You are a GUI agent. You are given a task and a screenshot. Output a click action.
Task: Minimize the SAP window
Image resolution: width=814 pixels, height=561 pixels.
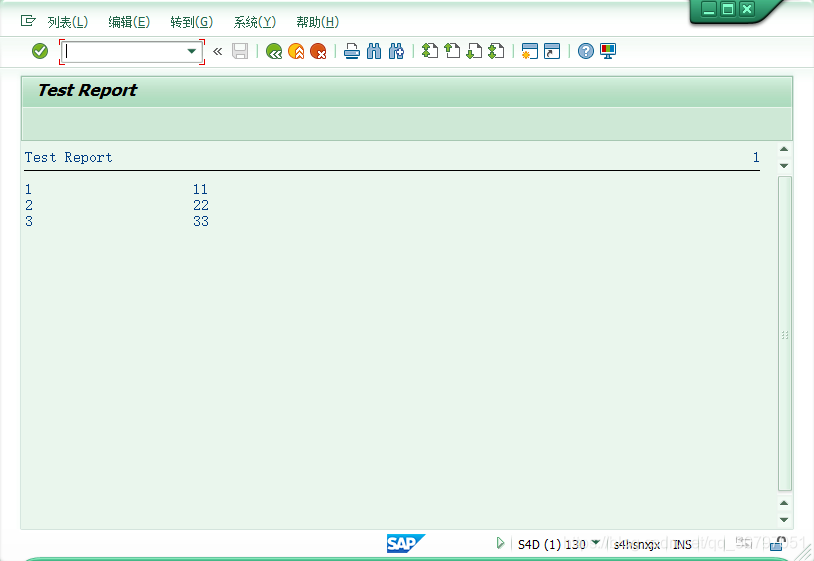coord(709,9)
